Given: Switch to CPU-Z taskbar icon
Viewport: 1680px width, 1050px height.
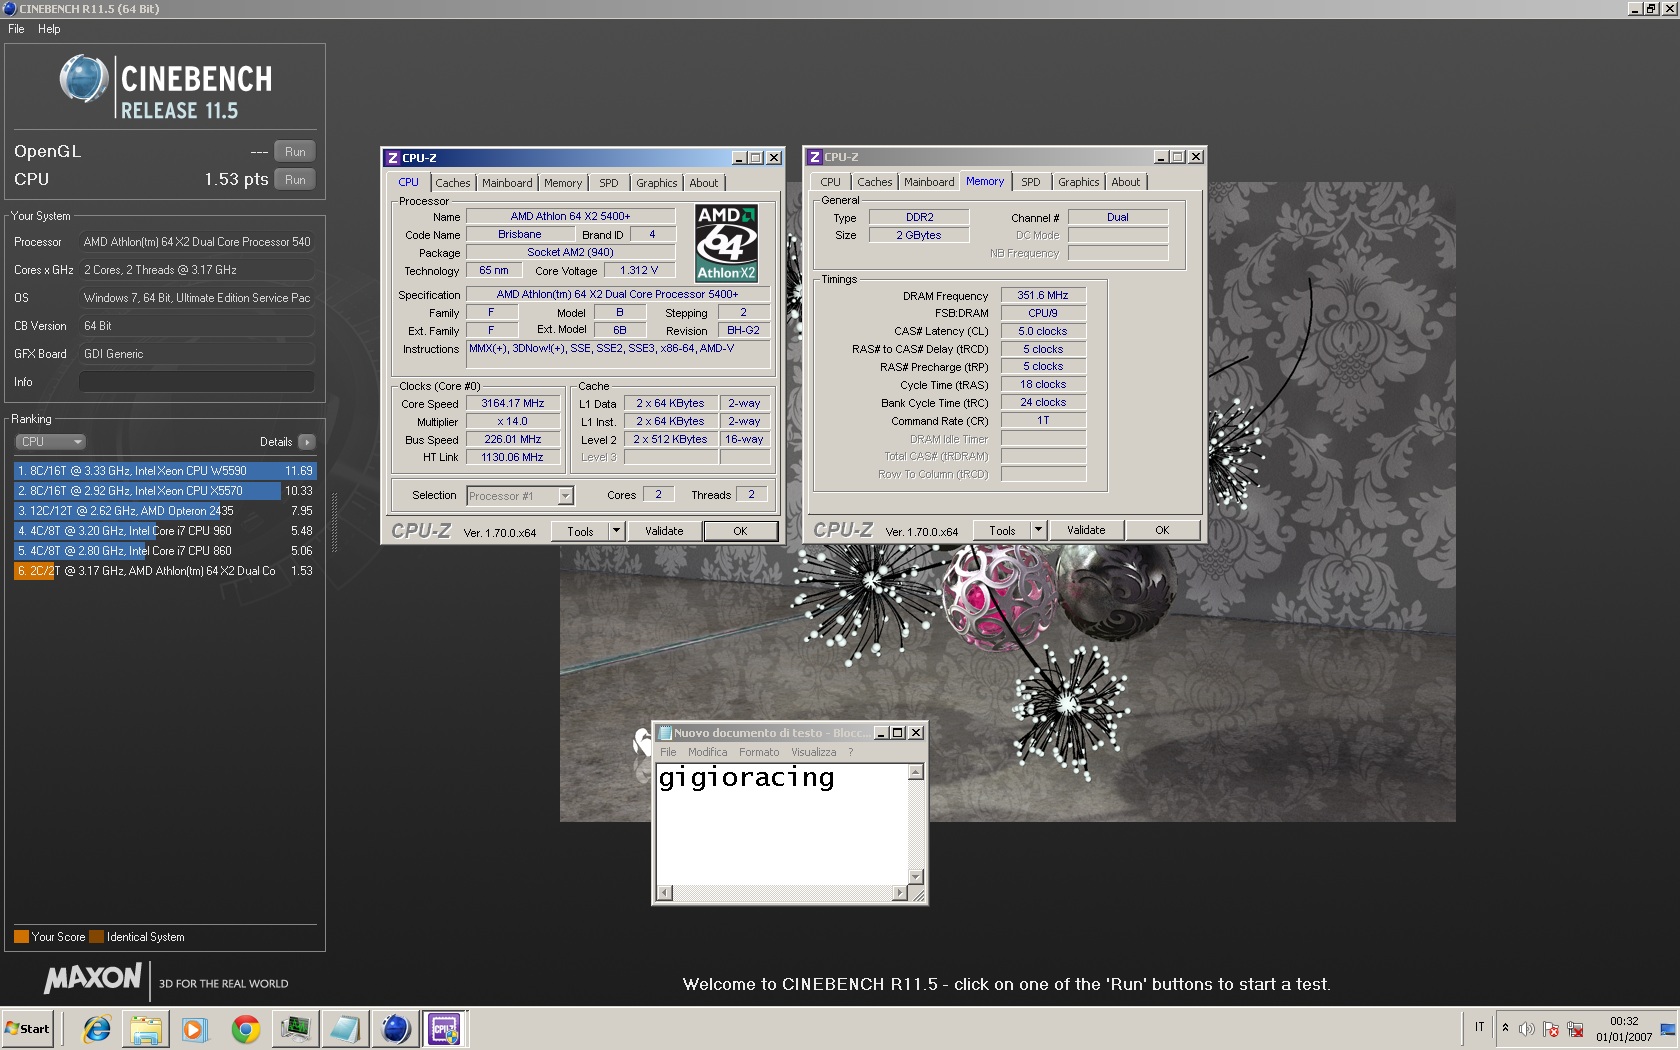Looking at the screenshot, I should coord(445,1029).
